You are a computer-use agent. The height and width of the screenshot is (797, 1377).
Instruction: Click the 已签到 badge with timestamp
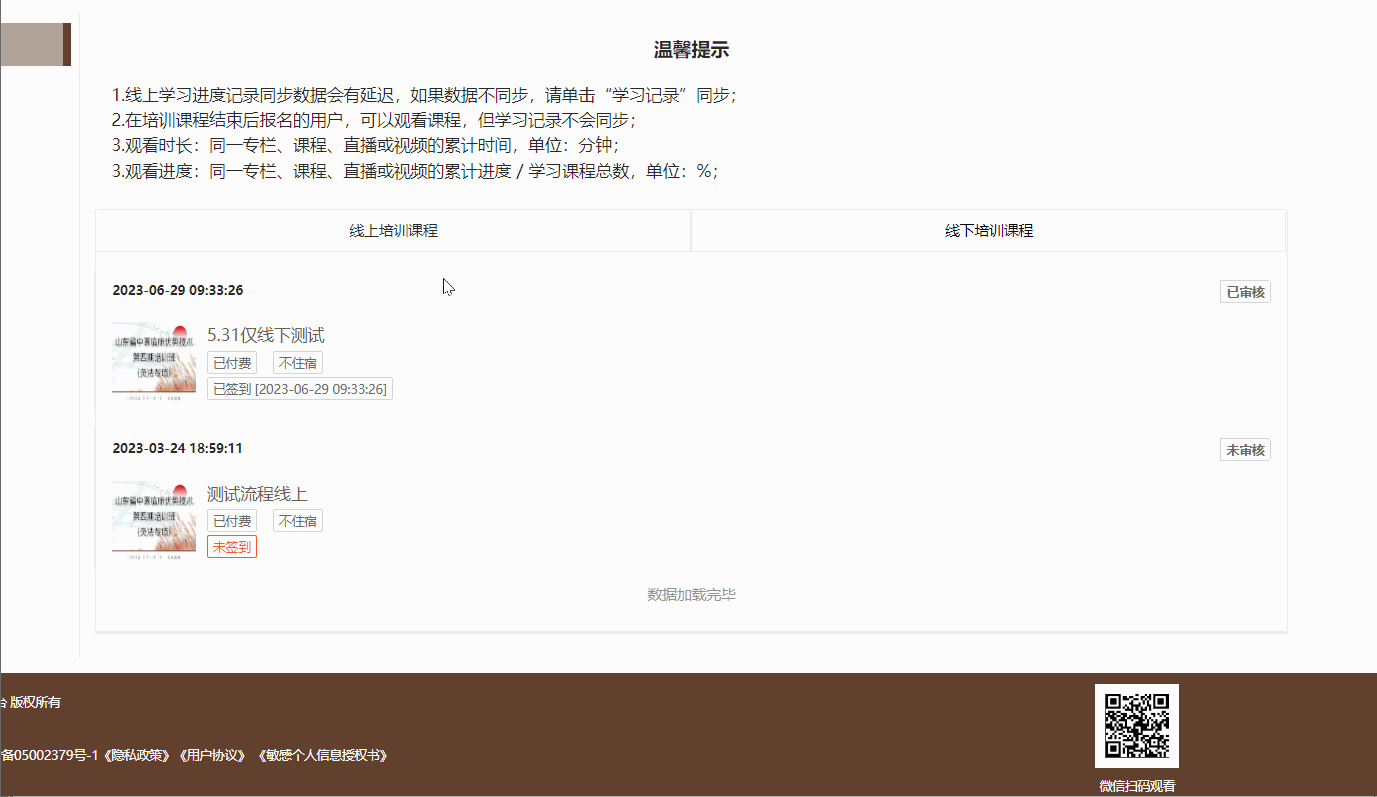(299, 388)
